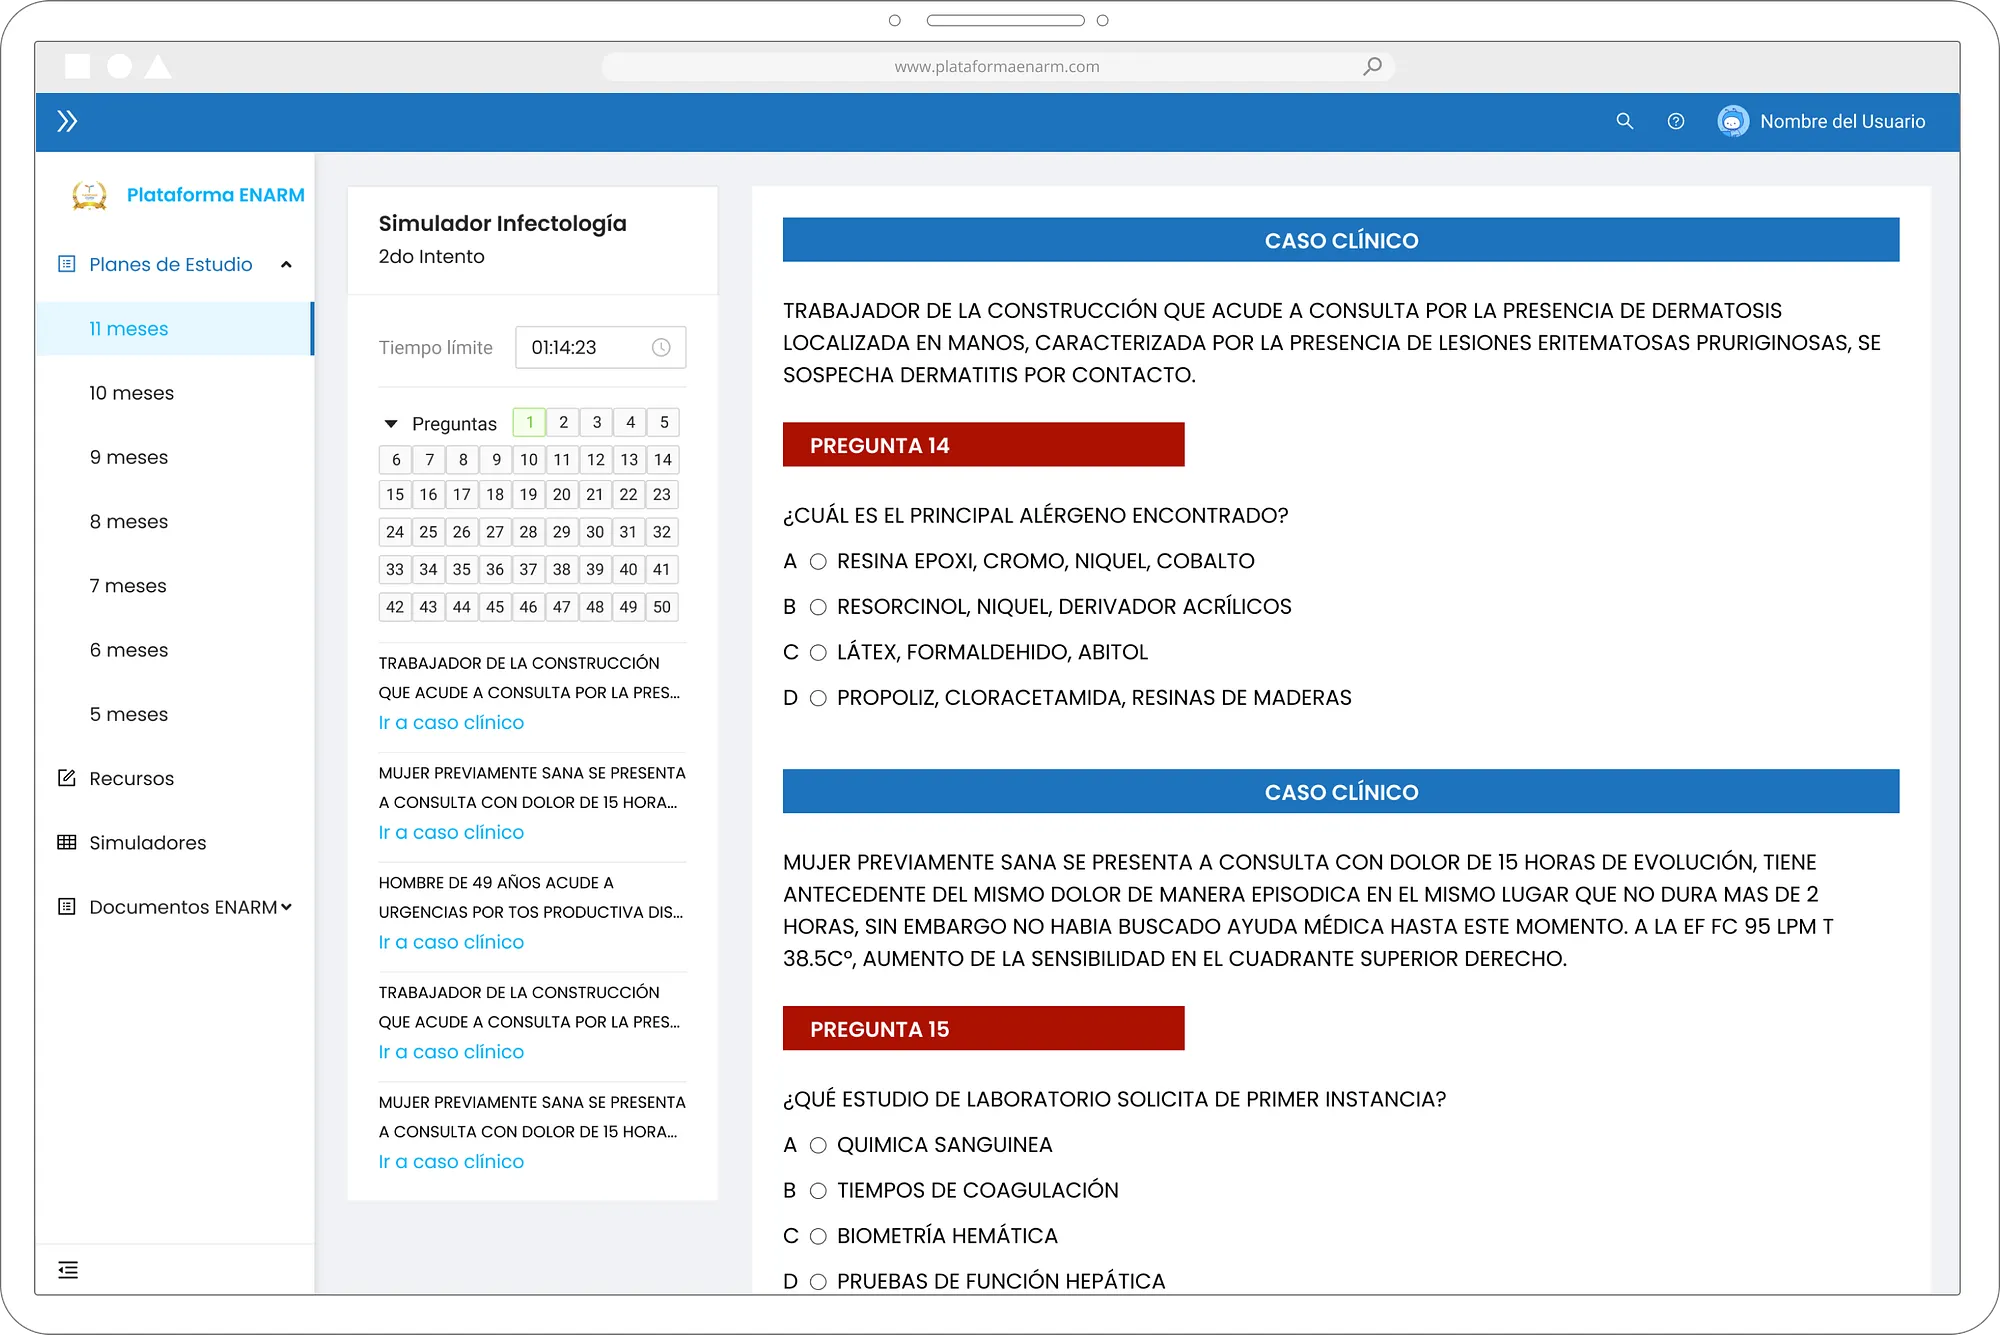Follow the last 'Ir a caso clínico' link
2000x1335 pixels.
tap(451, 1161)
